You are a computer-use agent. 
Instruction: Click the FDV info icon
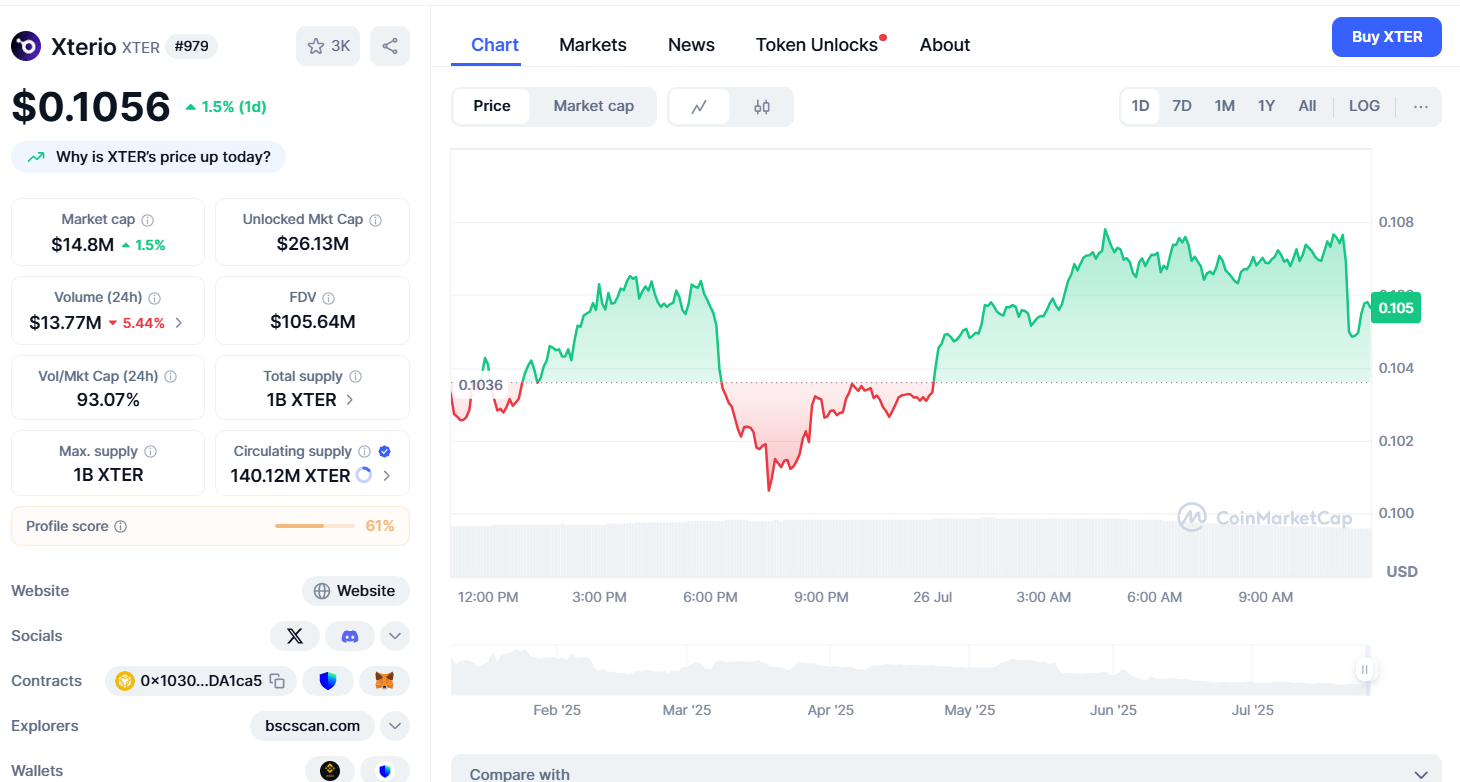point(329,298)
